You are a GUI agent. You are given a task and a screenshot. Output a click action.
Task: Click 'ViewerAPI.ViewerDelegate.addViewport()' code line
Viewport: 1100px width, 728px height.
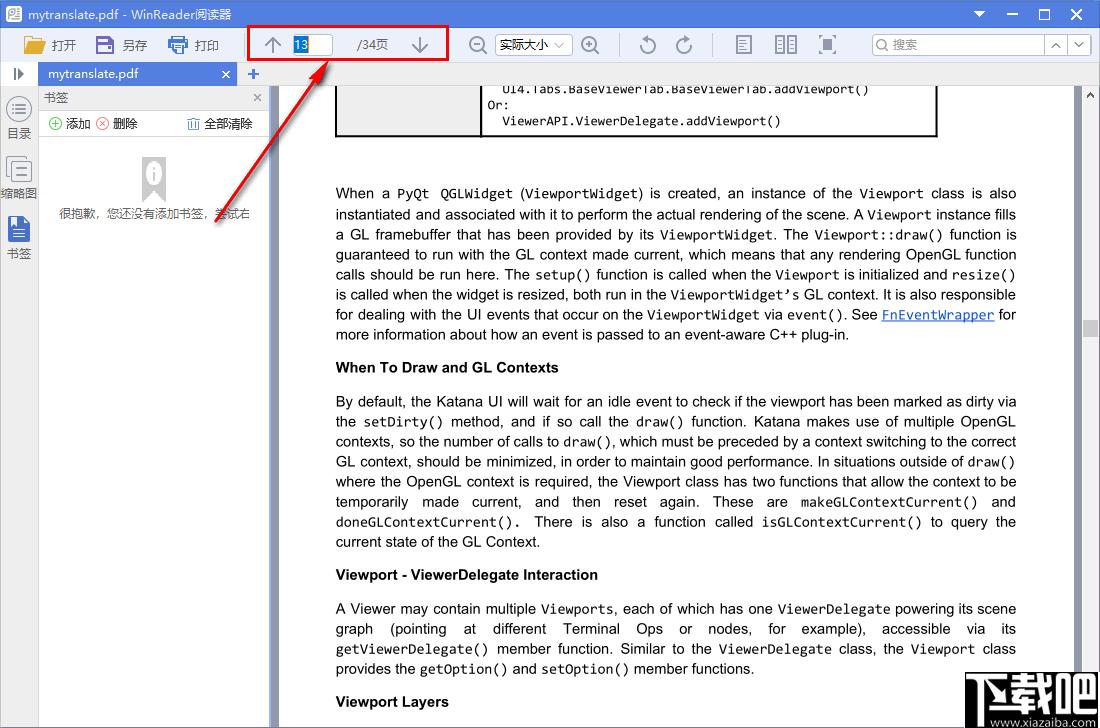[641, 121]
